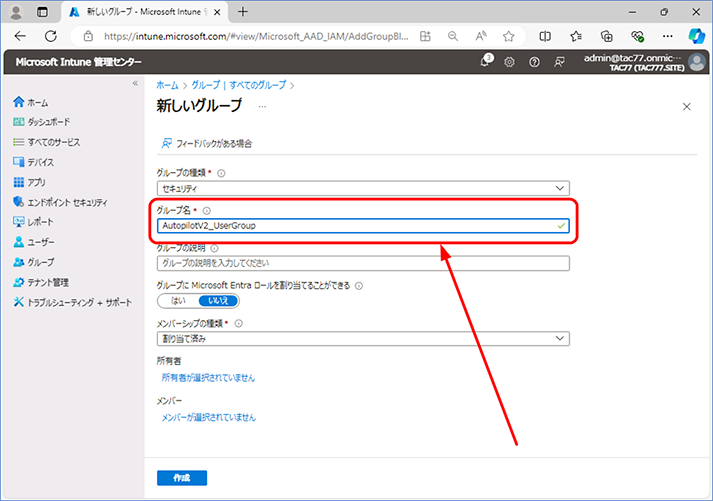This screenshot has height=501, width=713.
Task: Open browser essentials heart icon
Action: tap(638, 36)
